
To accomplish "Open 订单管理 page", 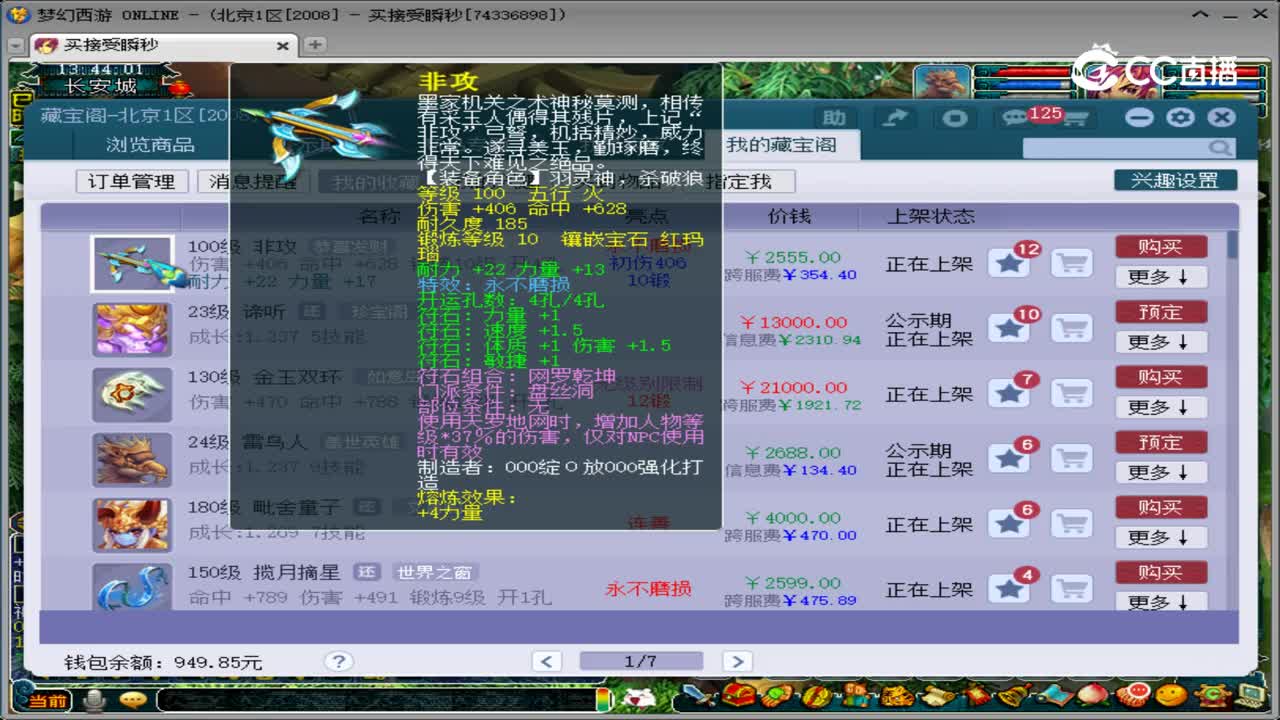I will click(x=132, y=181).
